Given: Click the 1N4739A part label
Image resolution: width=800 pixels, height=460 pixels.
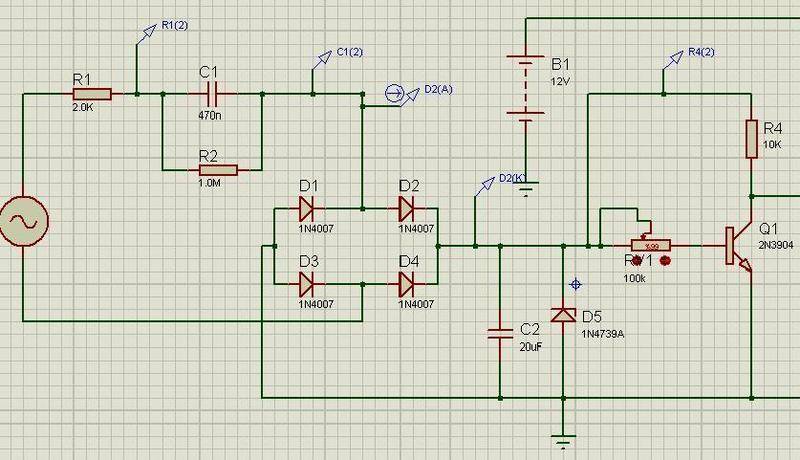Looking at the screenshot, I should [603, 334].
